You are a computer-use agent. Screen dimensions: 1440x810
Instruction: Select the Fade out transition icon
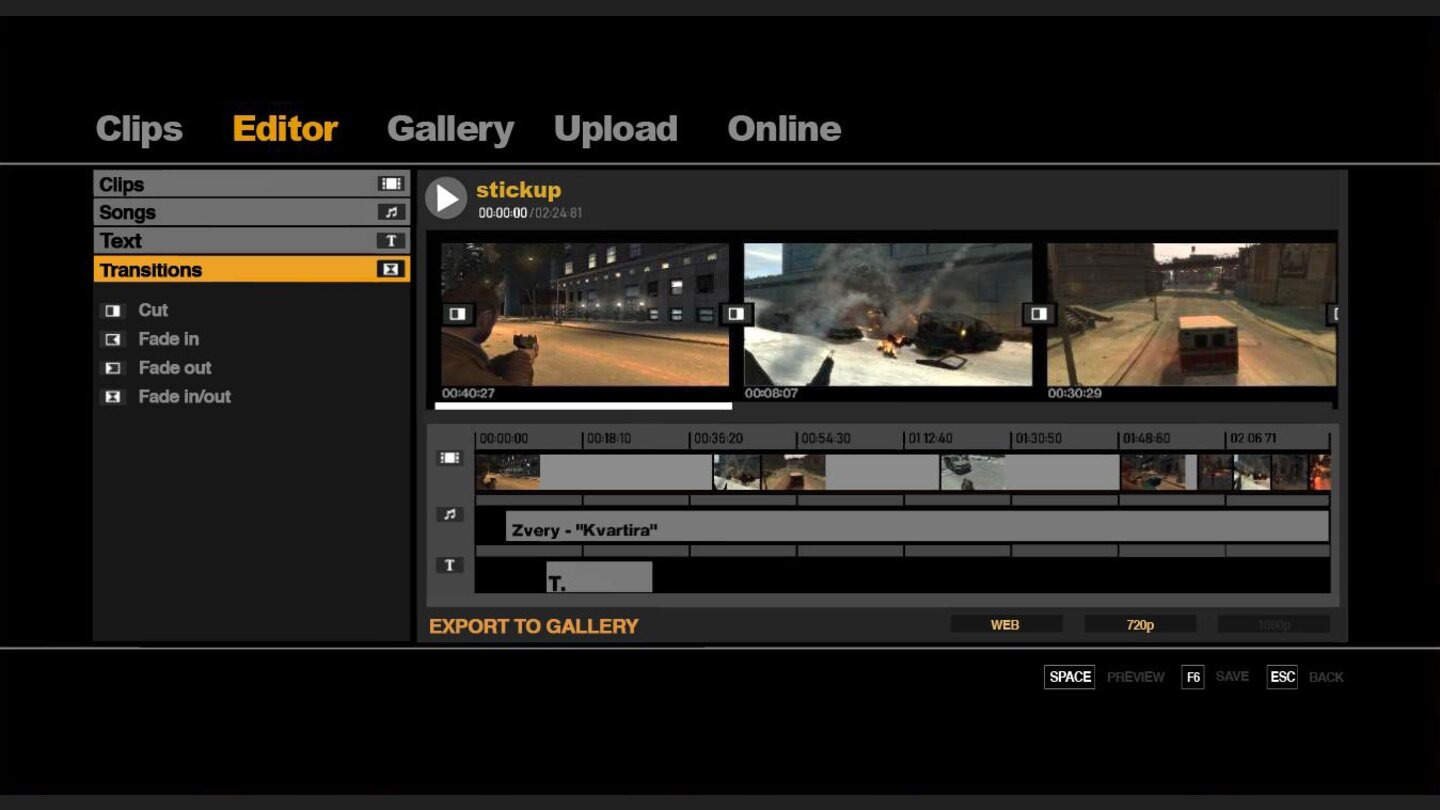(x=113, y=368)
